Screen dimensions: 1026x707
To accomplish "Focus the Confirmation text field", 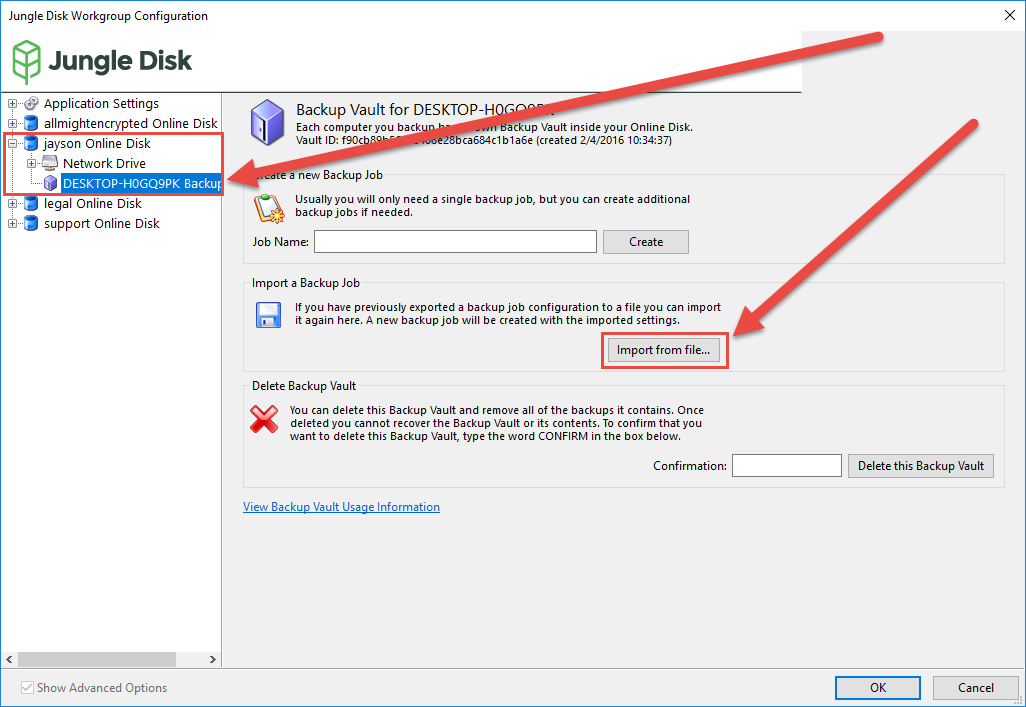I will click(x=787, y=465).
